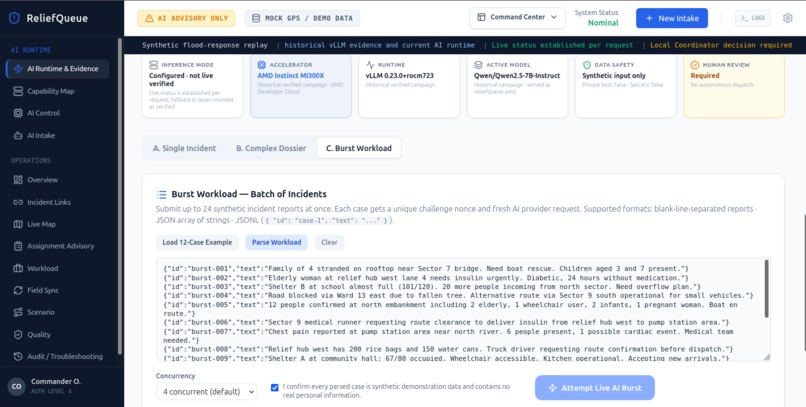Click the sidebar vertical scrollbar
The height and width of the screenshot is (407, 806).
120,195
